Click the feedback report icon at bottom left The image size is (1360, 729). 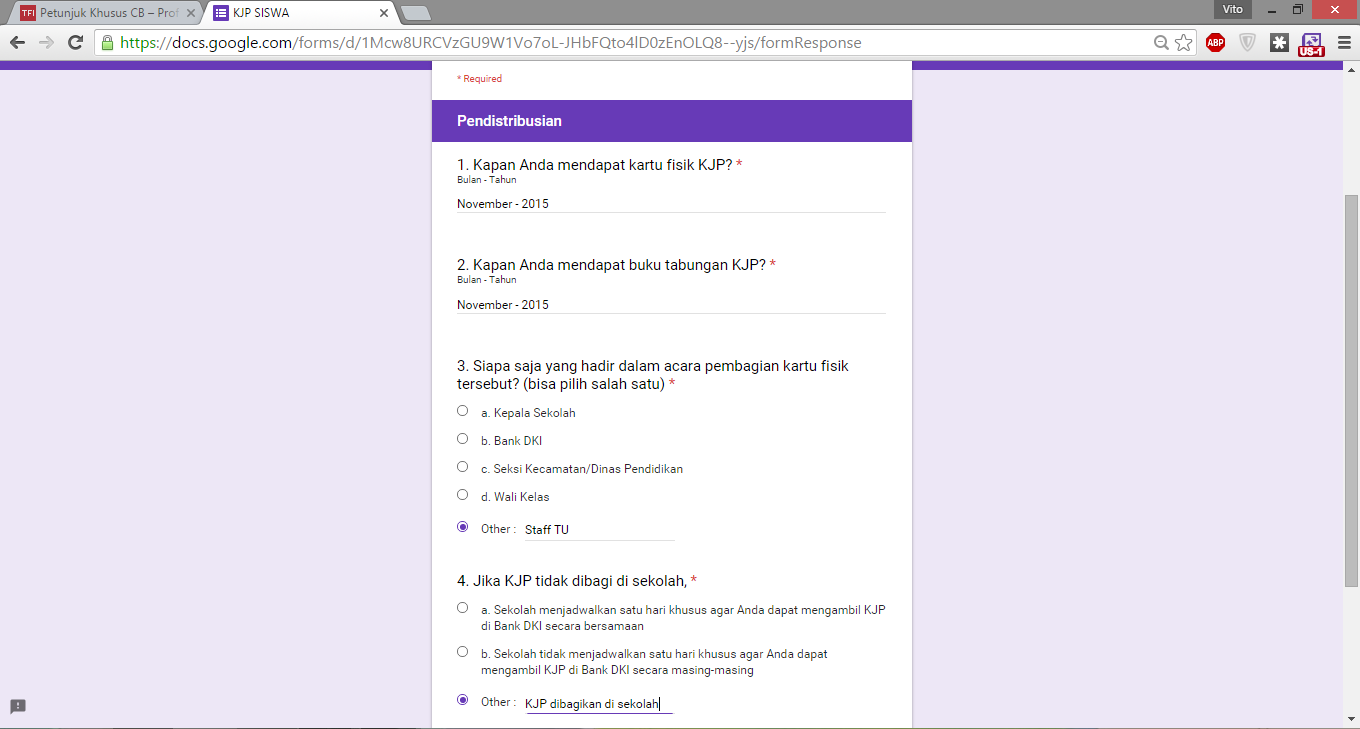(18, 706)
